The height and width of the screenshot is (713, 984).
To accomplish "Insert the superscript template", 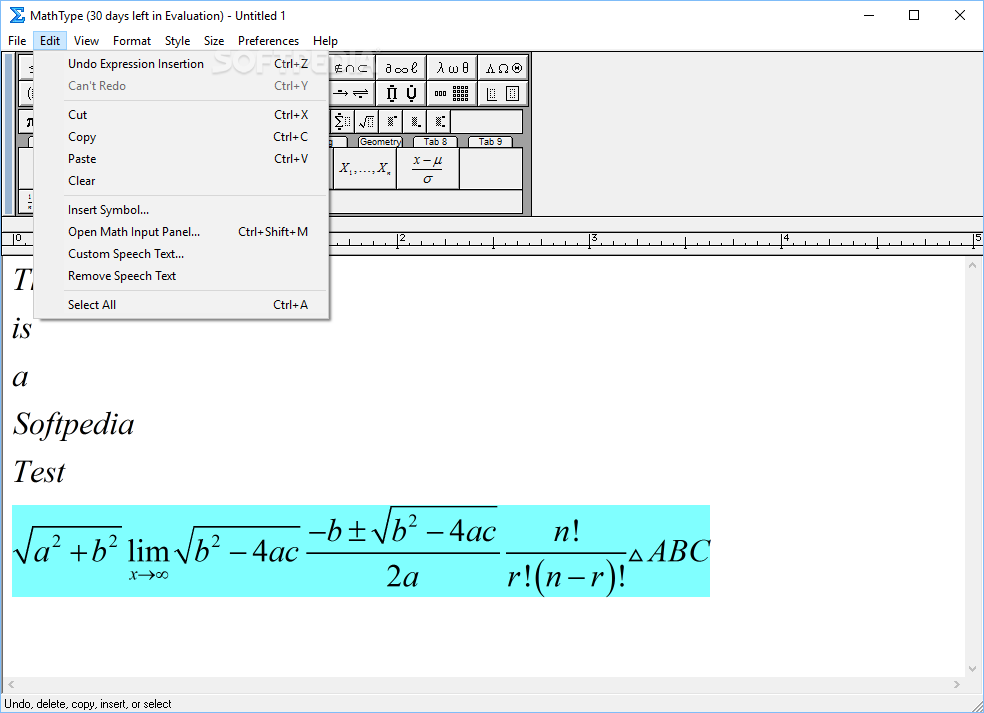I will click(x=391, y=121).
